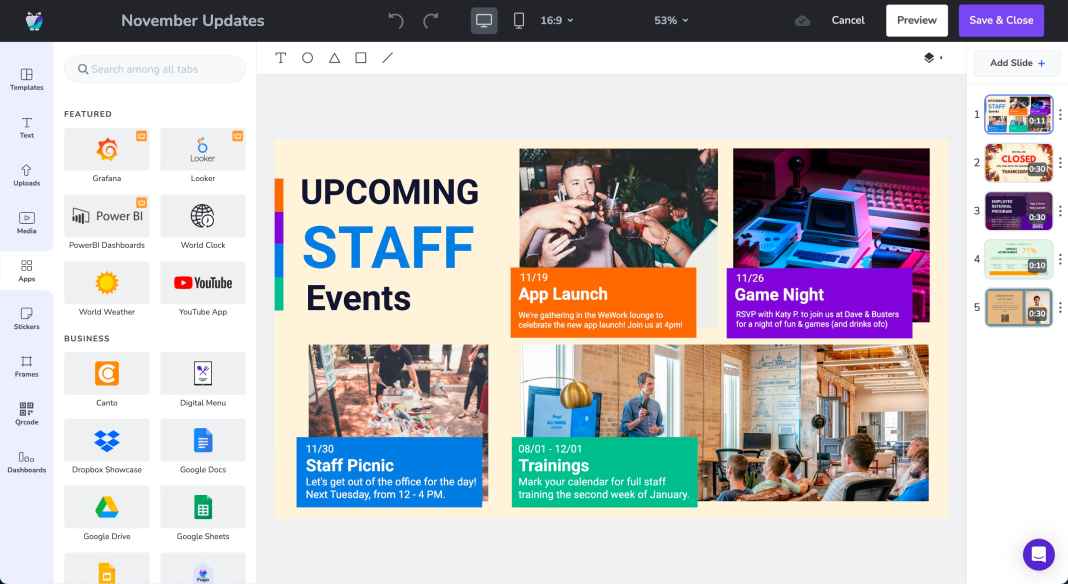Enable desktop preview mode
The width and height of the screenshot is (1068, 584).
[484, 19]
